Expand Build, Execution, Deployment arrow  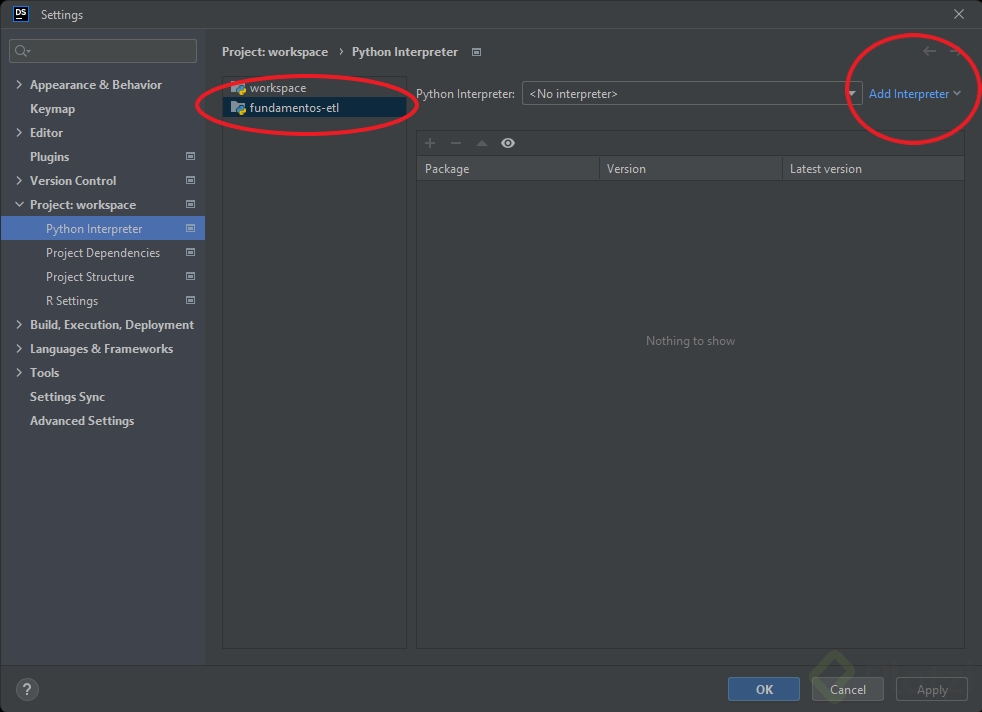tap(19, 324)
